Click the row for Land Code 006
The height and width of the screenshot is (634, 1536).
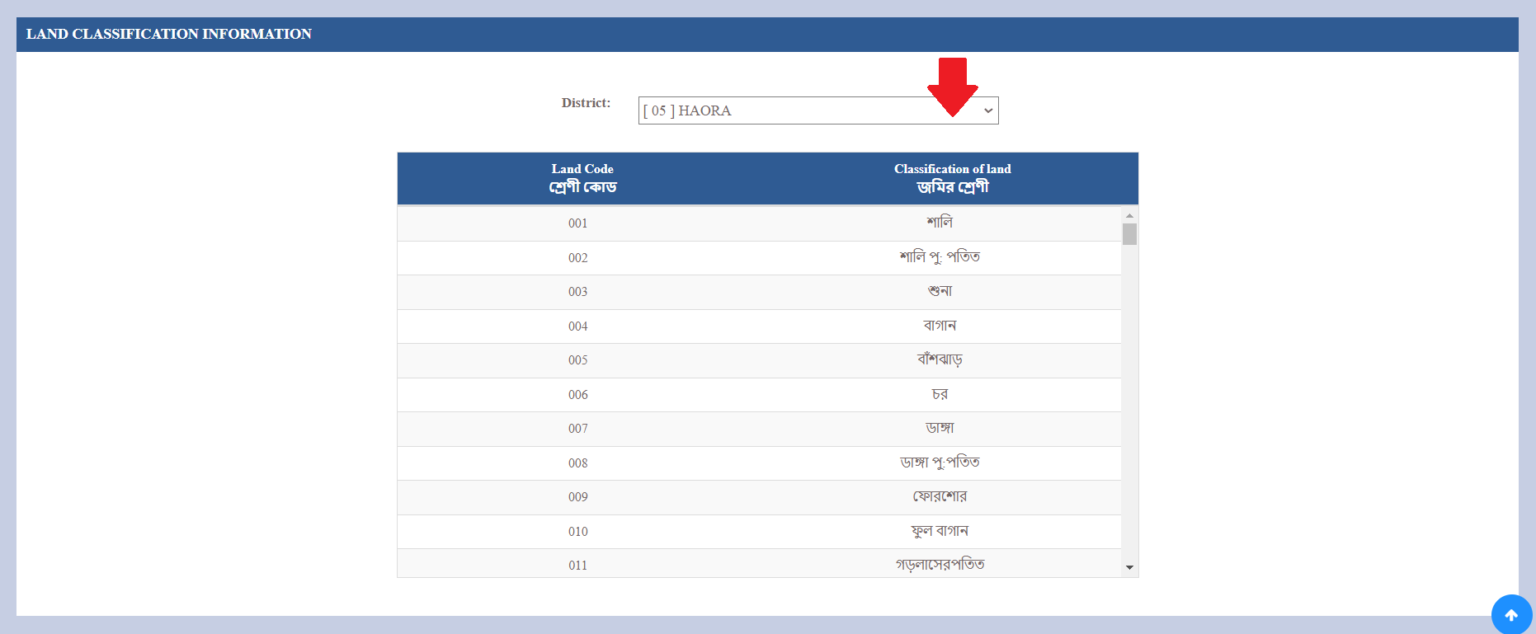[762, 394]
